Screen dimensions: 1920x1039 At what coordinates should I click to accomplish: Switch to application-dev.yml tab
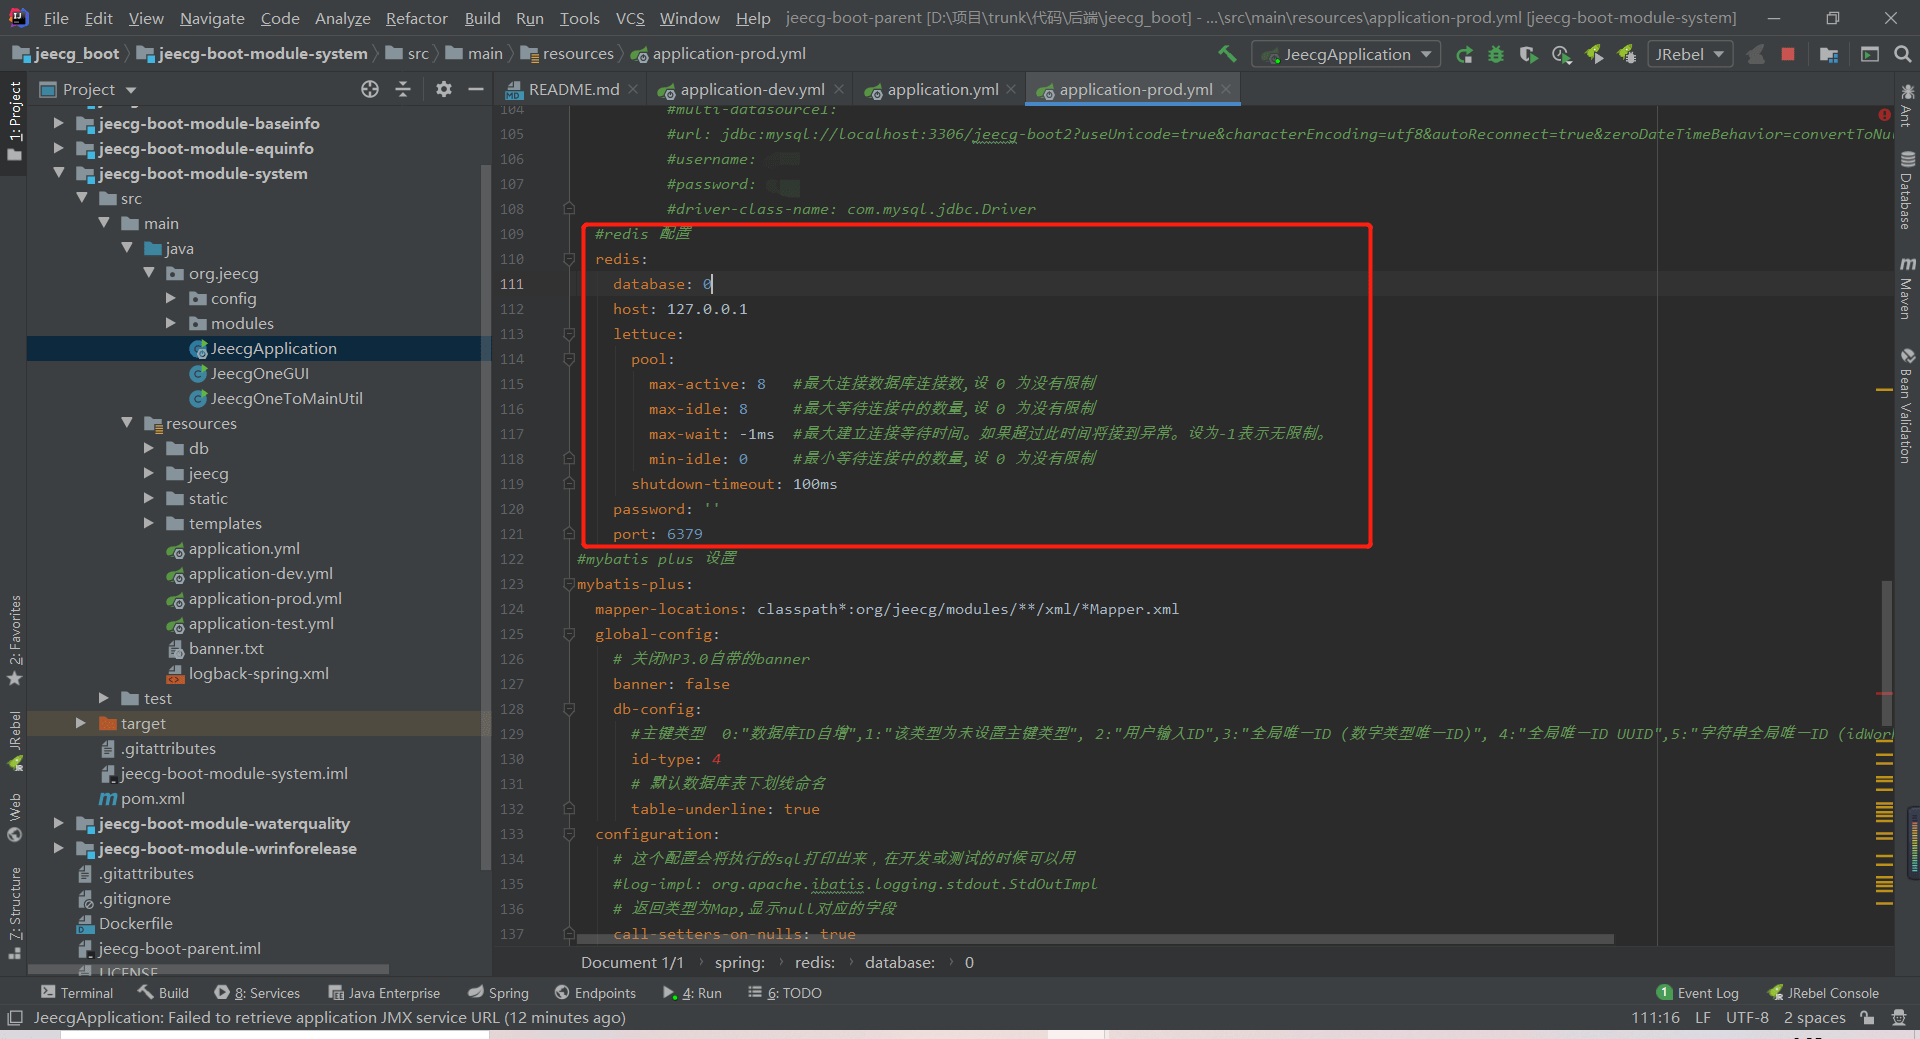(x=751, y=90)
